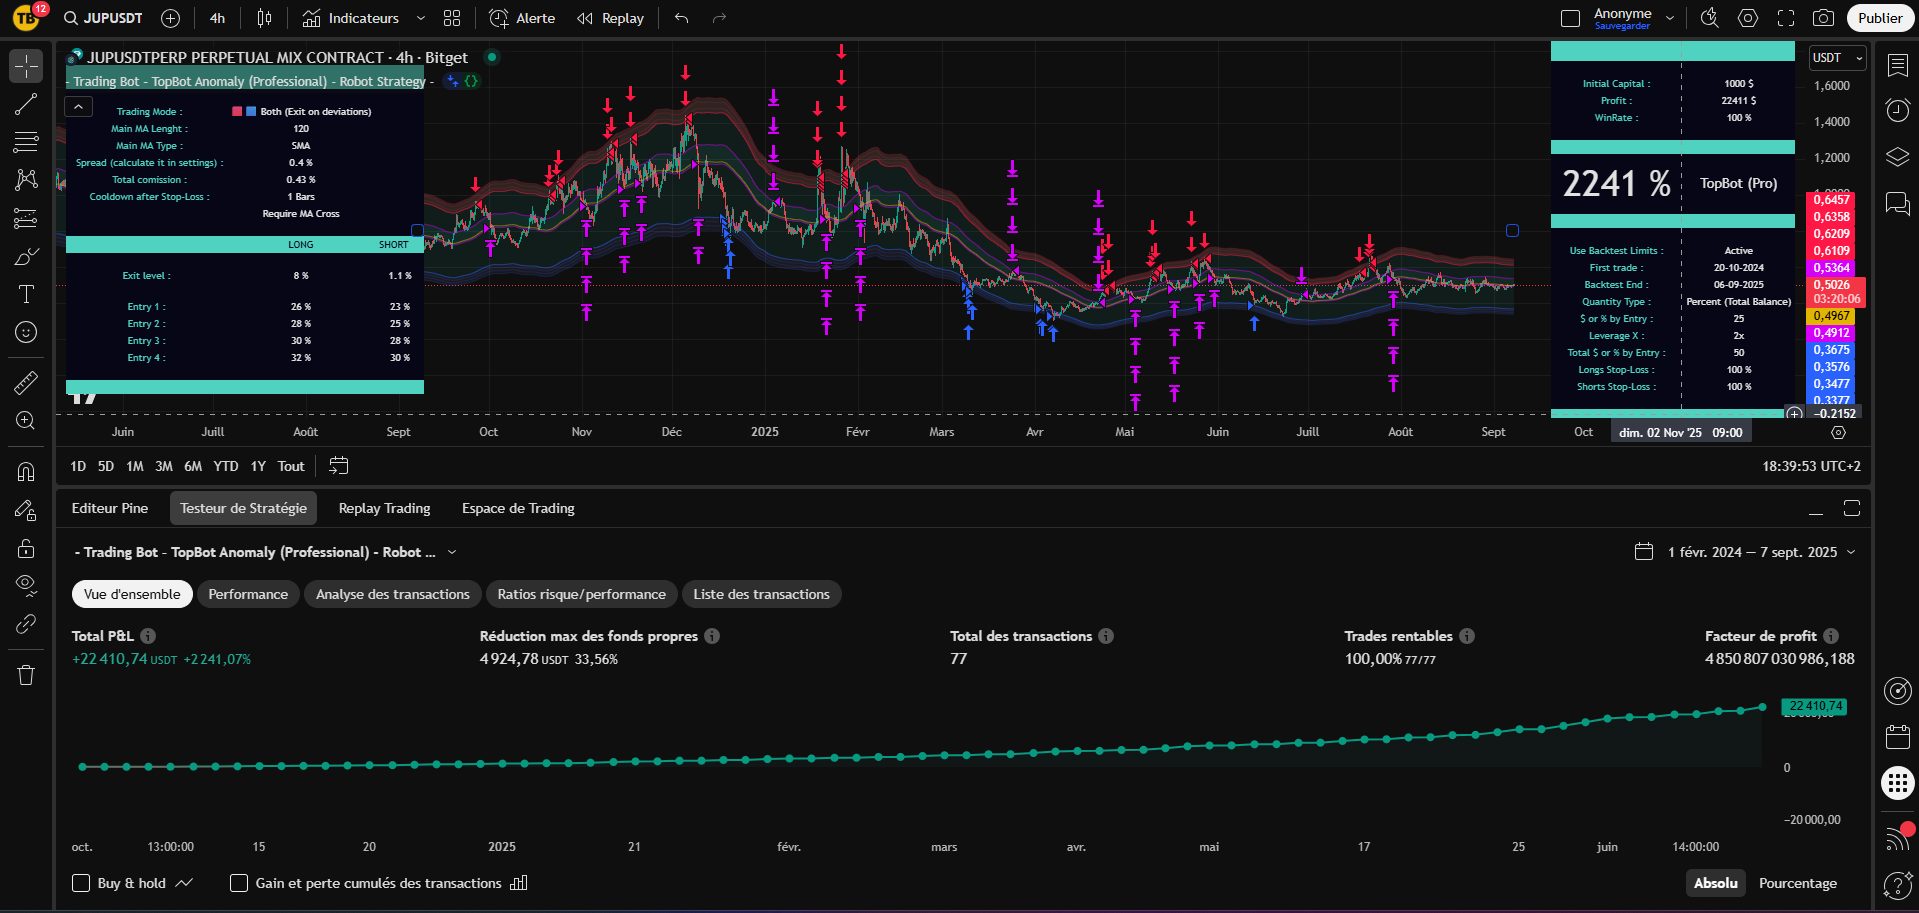Open the USDT currency dropdown
This screenshot has height=913, width=1919.
coord(1837,58)
